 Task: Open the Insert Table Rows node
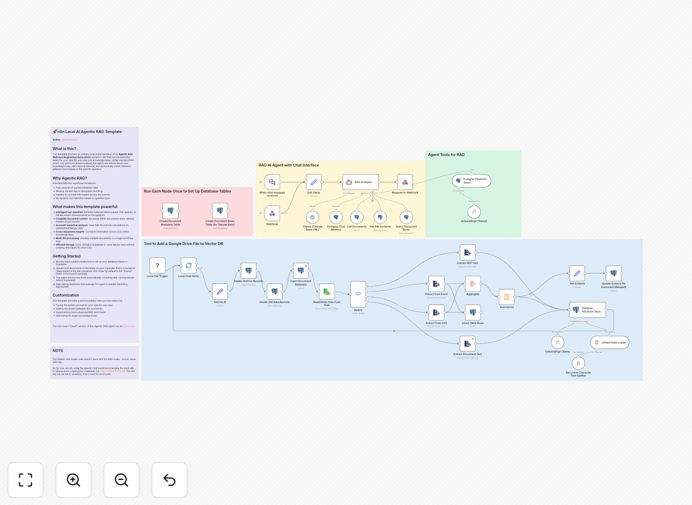coord(473,312)
